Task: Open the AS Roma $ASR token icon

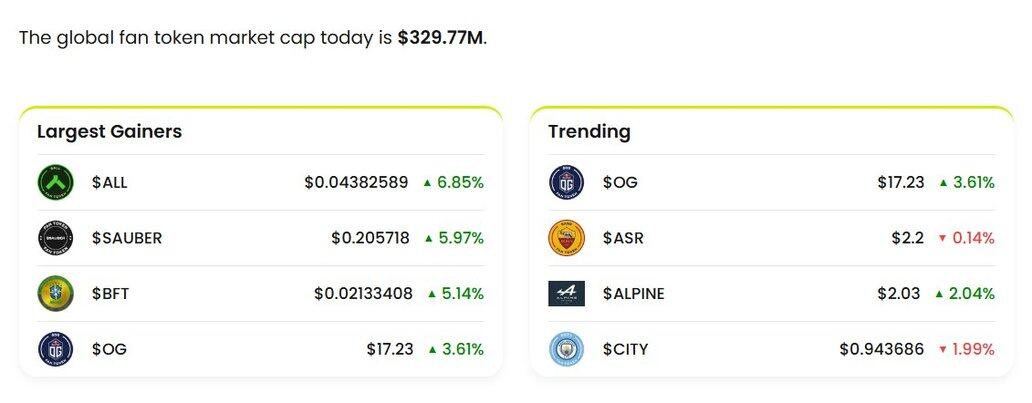Action: pos(567,238)
